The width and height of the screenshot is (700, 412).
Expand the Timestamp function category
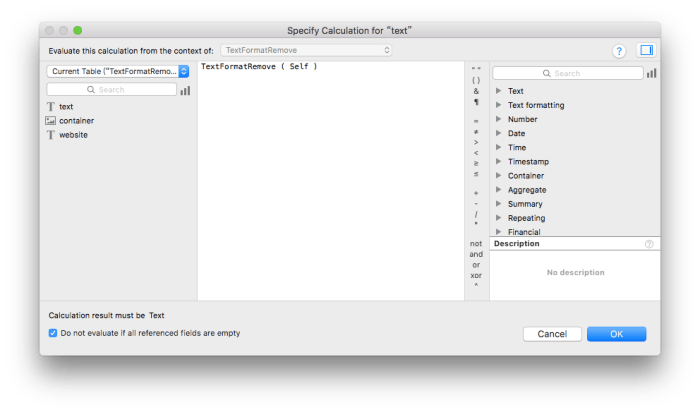[497, 161]
